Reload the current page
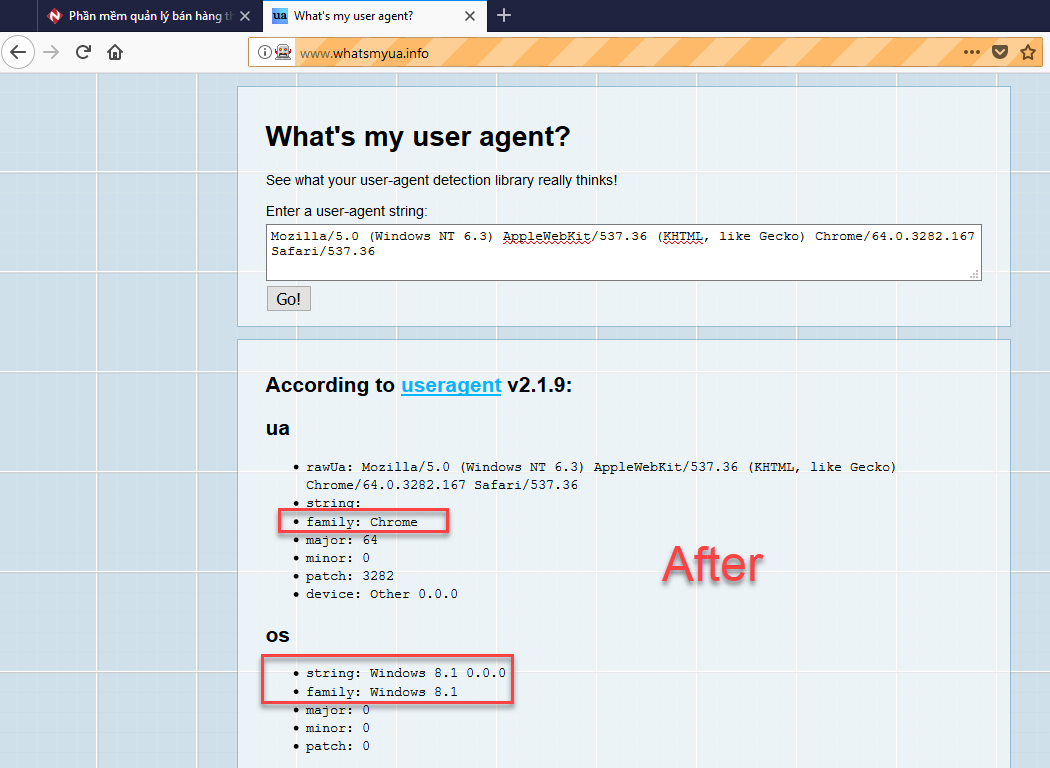The width and height of the screenshot is (1050, 768). coord(83,52)
